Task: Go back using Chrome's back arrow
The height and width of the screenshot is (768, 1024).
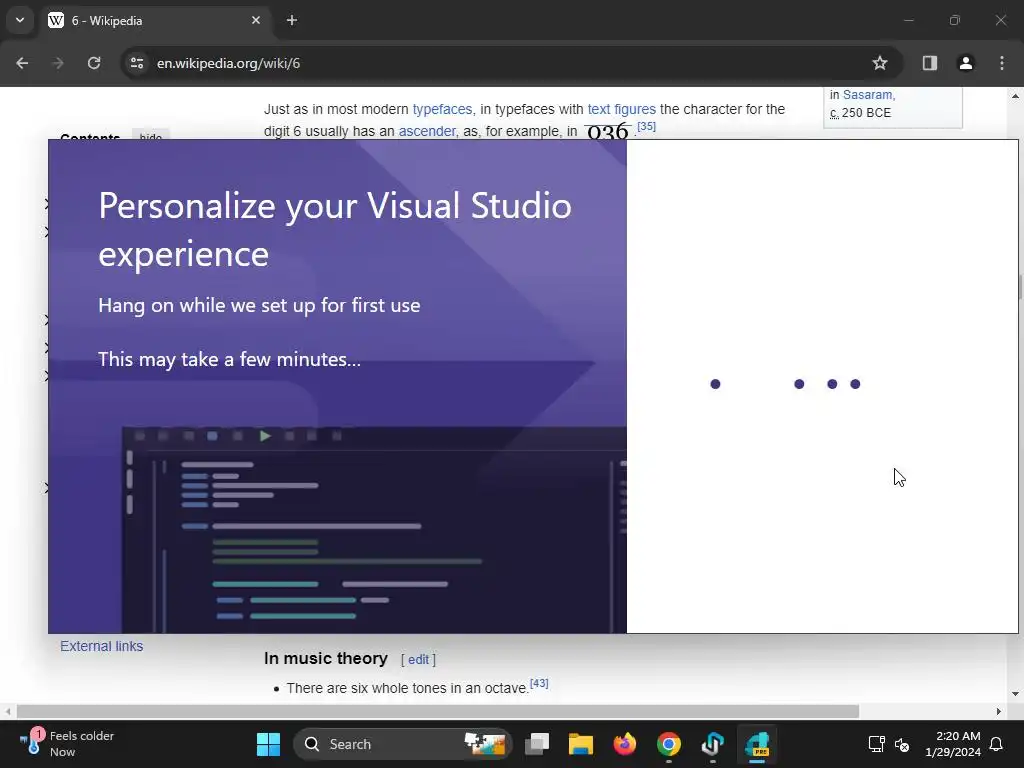Action: pyautogui.click(x=22, y=63)
